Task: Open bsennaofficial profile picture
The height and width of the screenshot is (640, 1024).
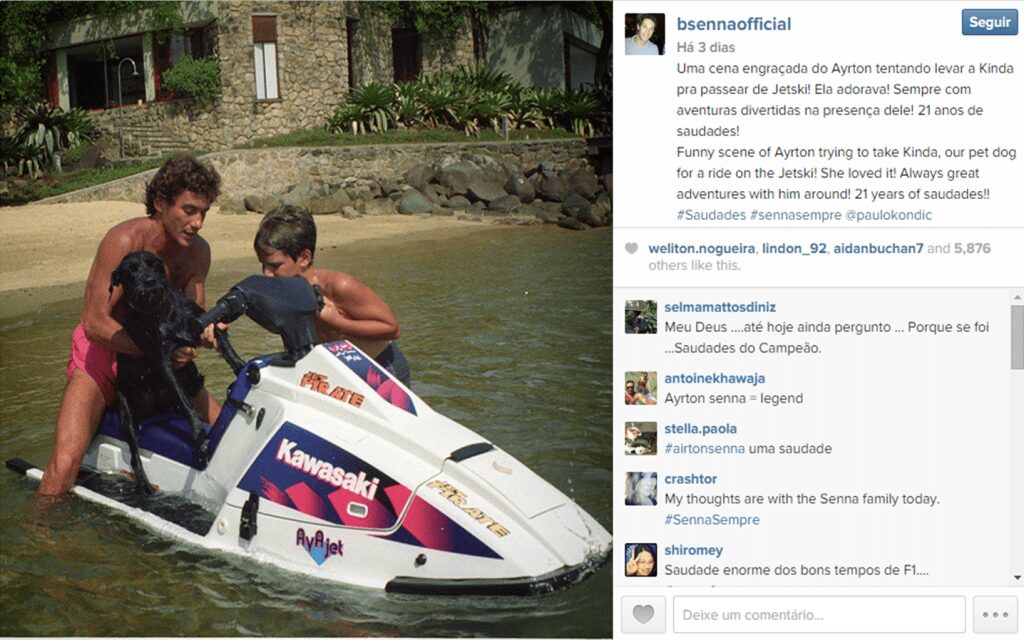Action: [x=645, y=34]
